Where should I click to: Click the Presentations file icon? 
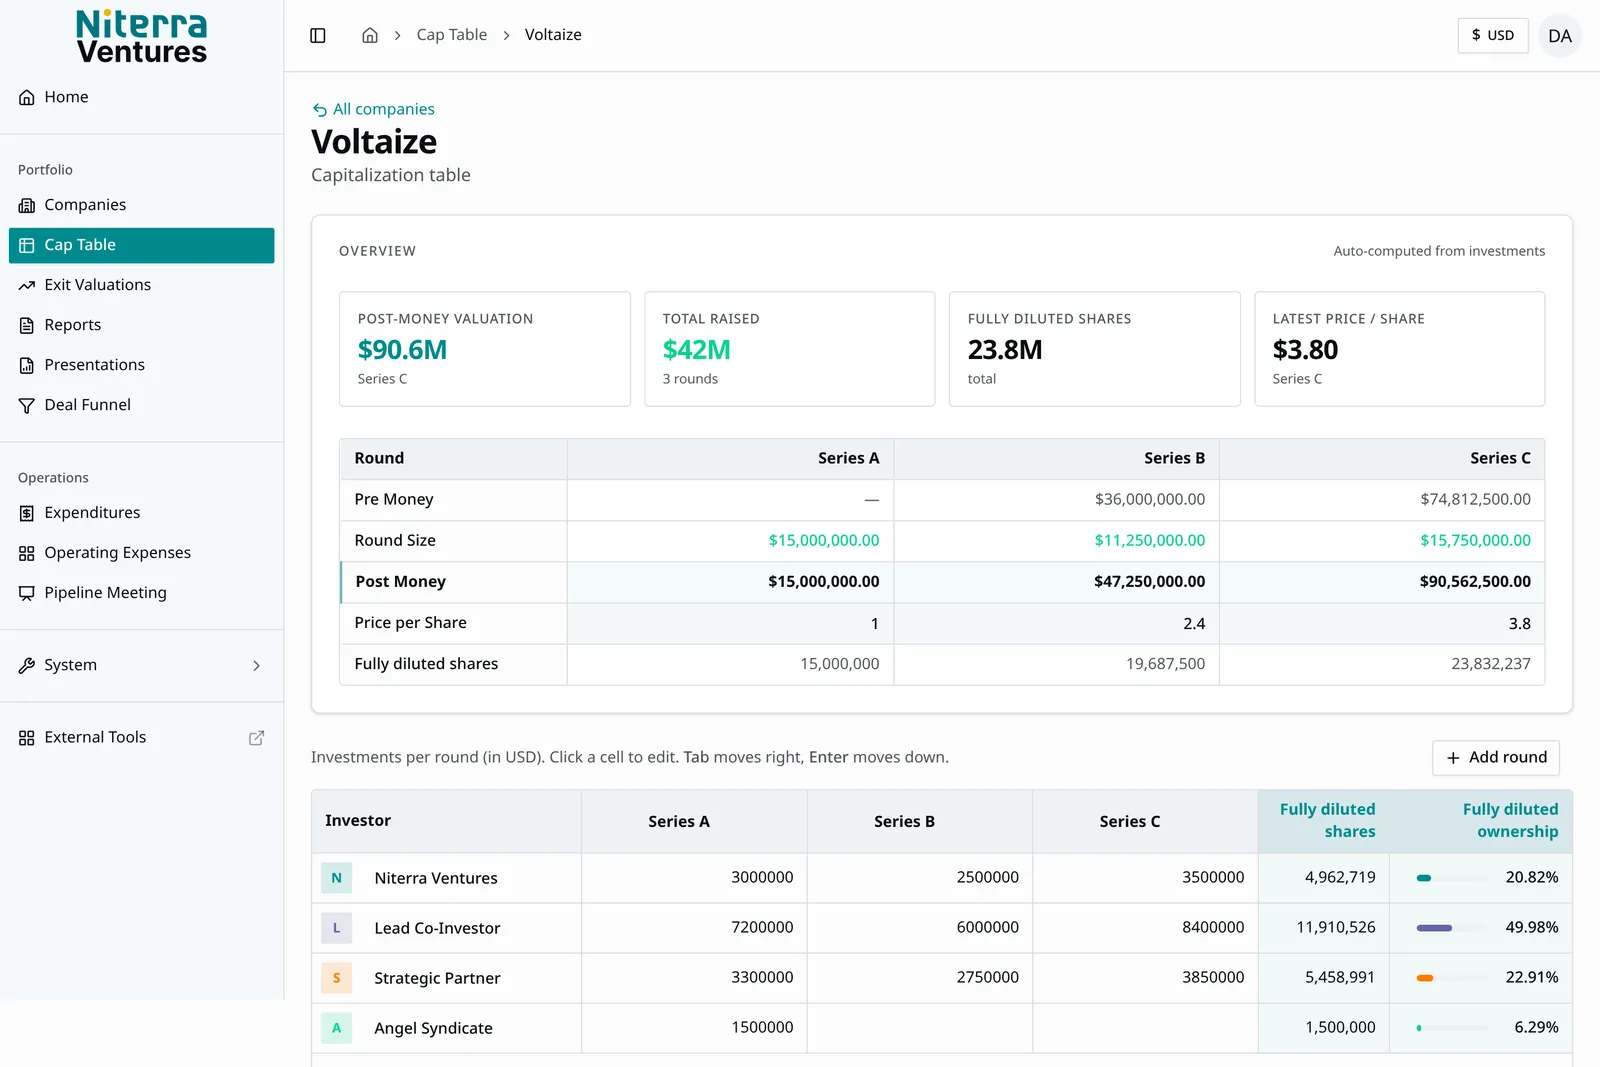coord(27,365)
